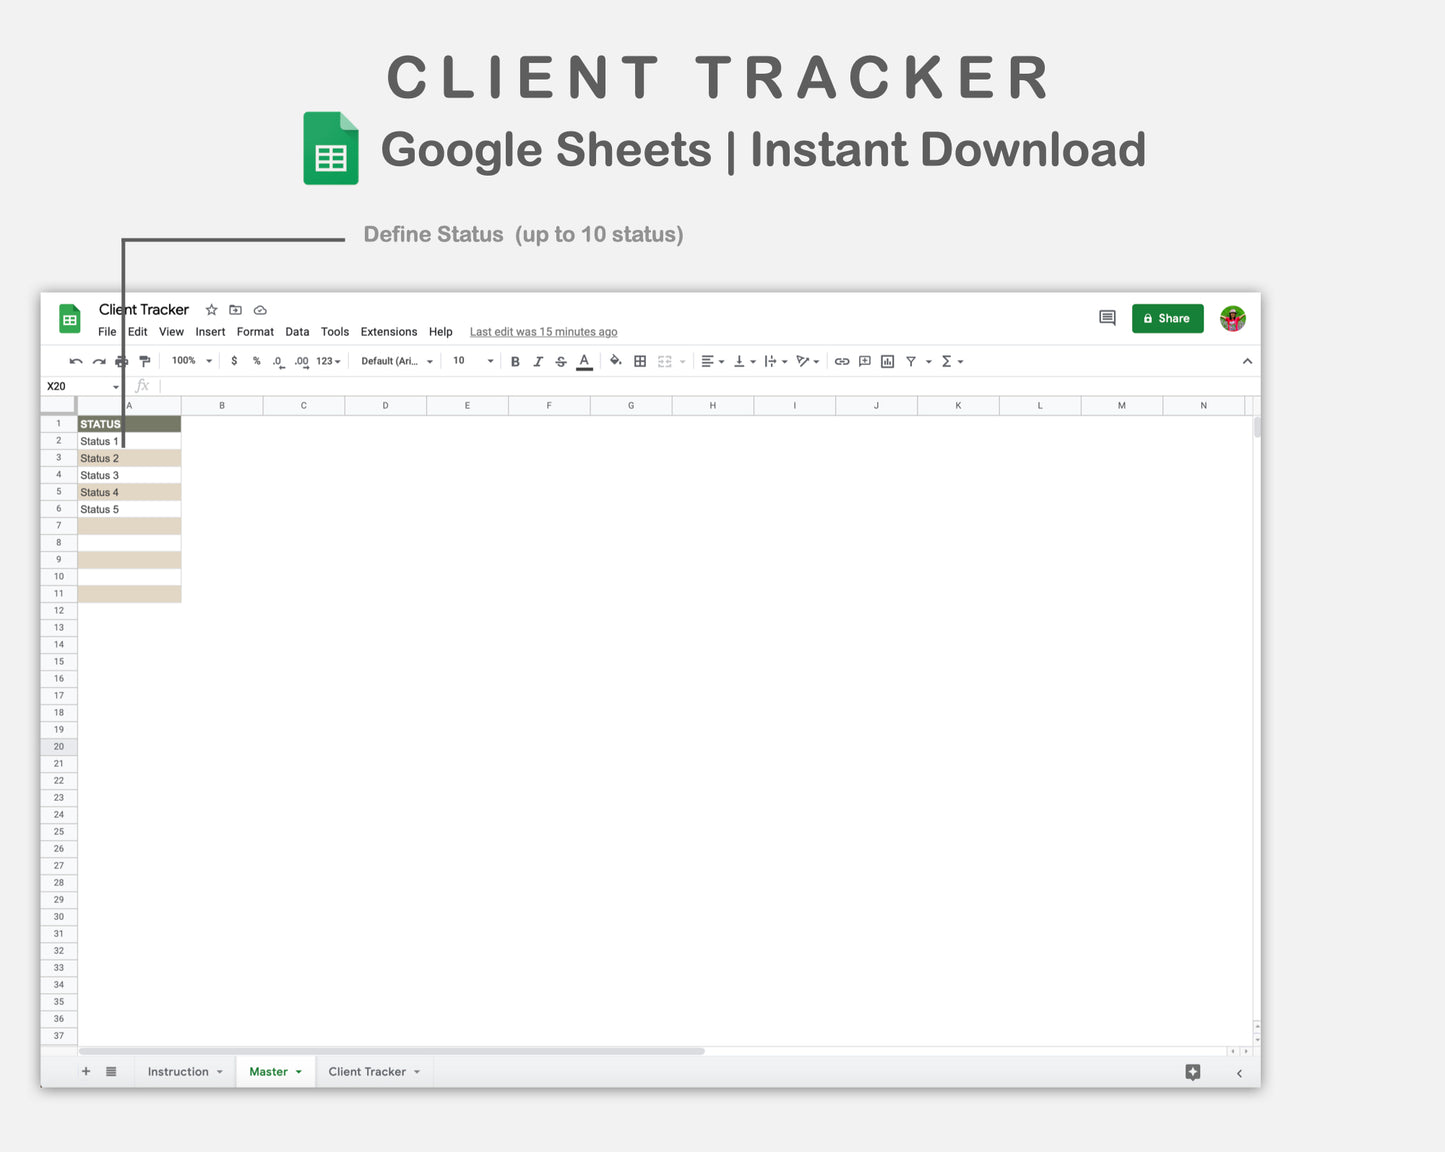Select the Status 3 cell
The width and height of the screenshot is (1445, 1152).
[x=99, y=475]
